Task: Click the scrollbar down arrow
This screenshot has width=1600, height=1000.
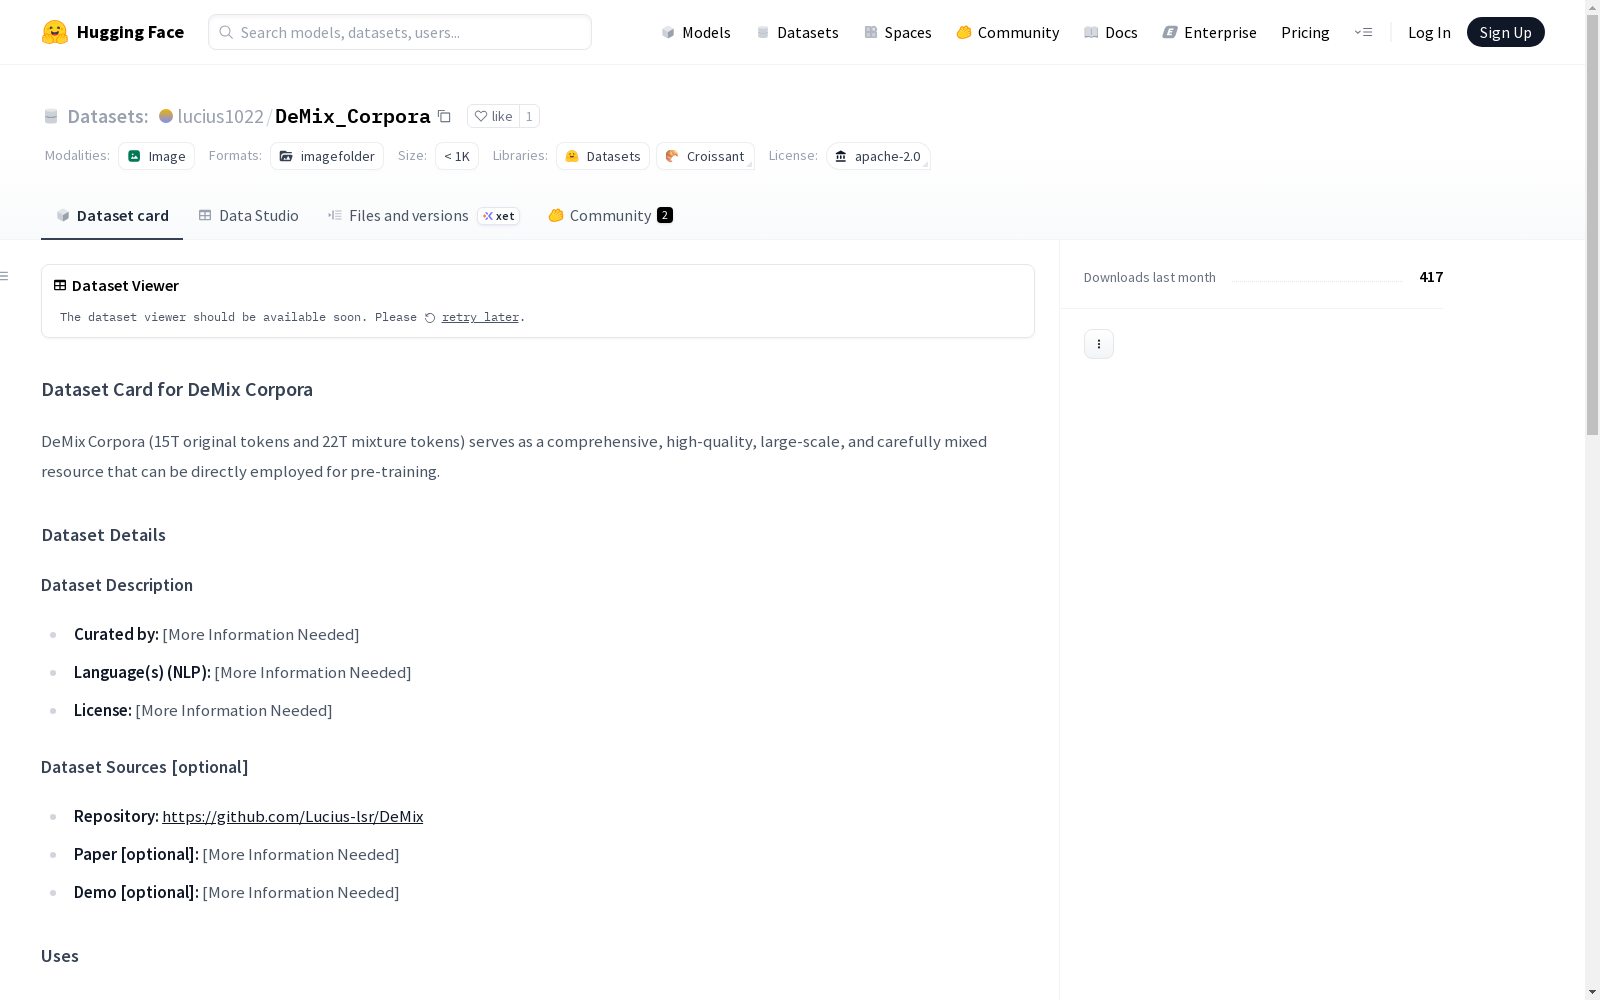Action: point(1592,992)
